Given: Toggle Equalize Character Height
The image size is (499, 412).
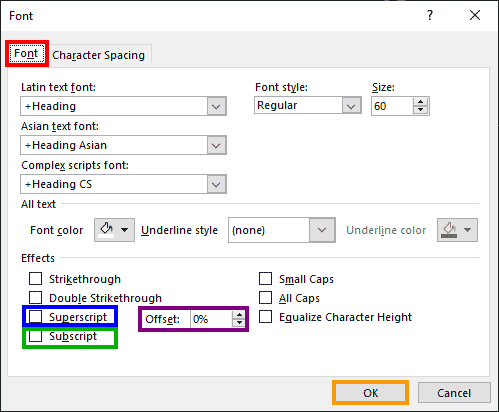Looking at the screenshot, I should coord(265,317).
